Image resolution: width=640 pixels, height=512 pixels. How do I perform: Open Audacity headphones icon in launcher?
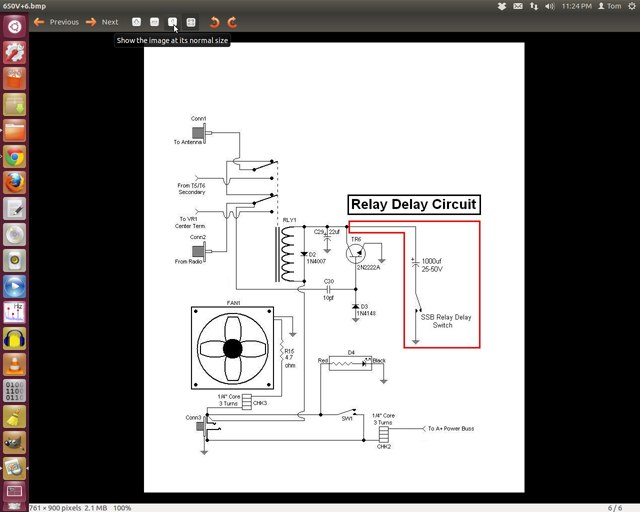pos(14,338)
